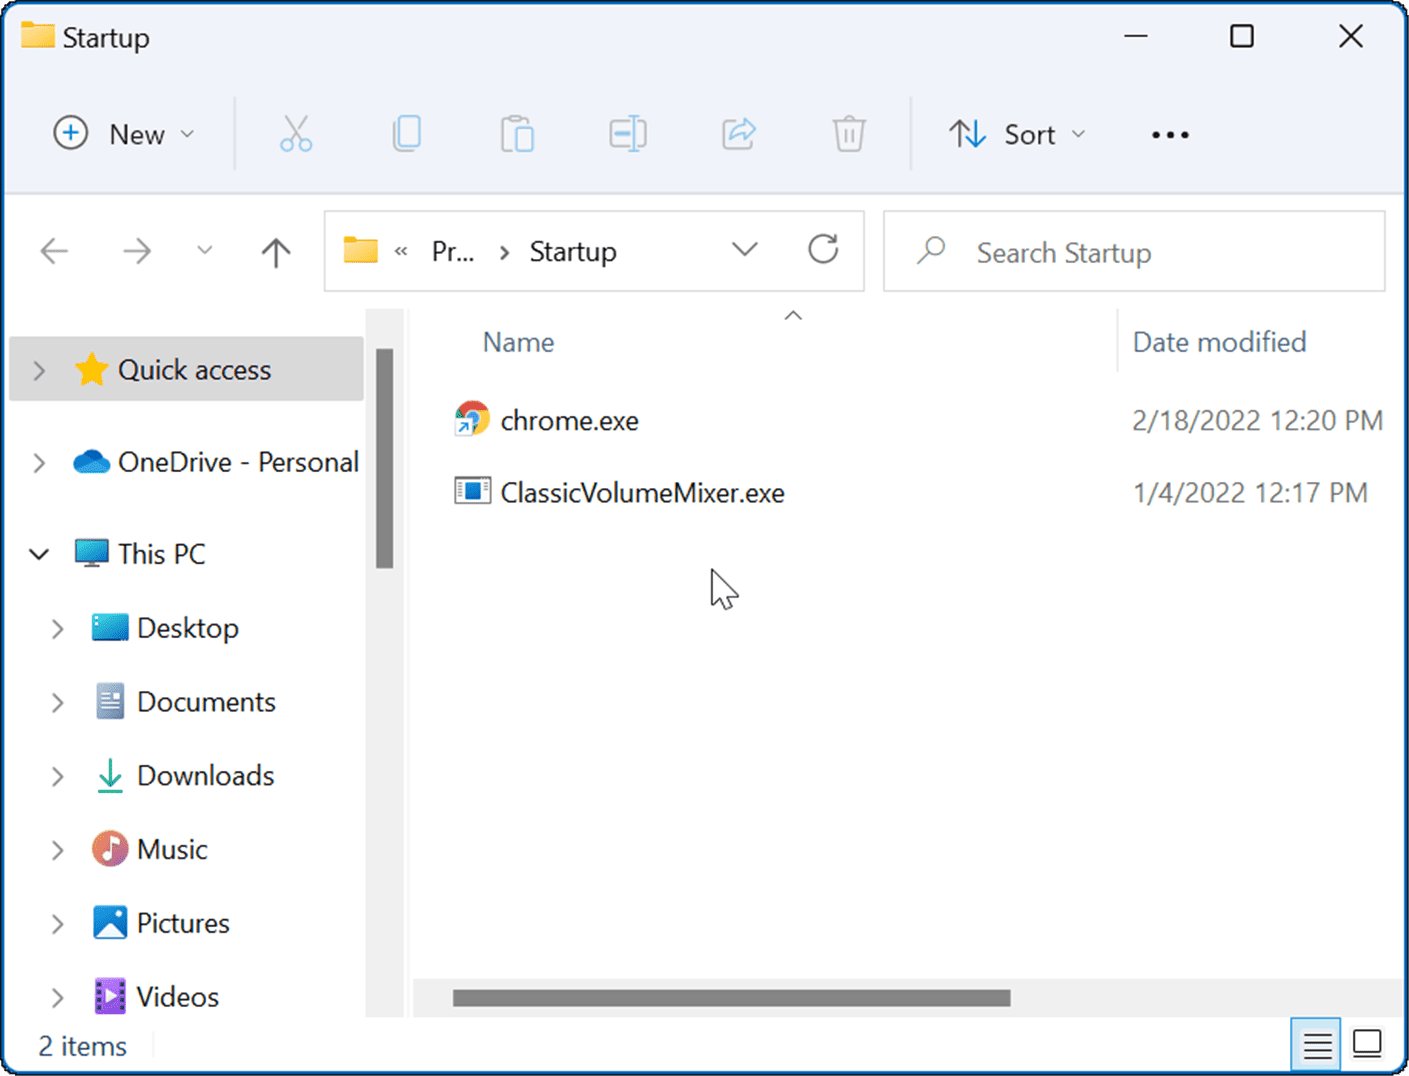Click the navigation pane vertical scrollbar

[x=385, y=459]
